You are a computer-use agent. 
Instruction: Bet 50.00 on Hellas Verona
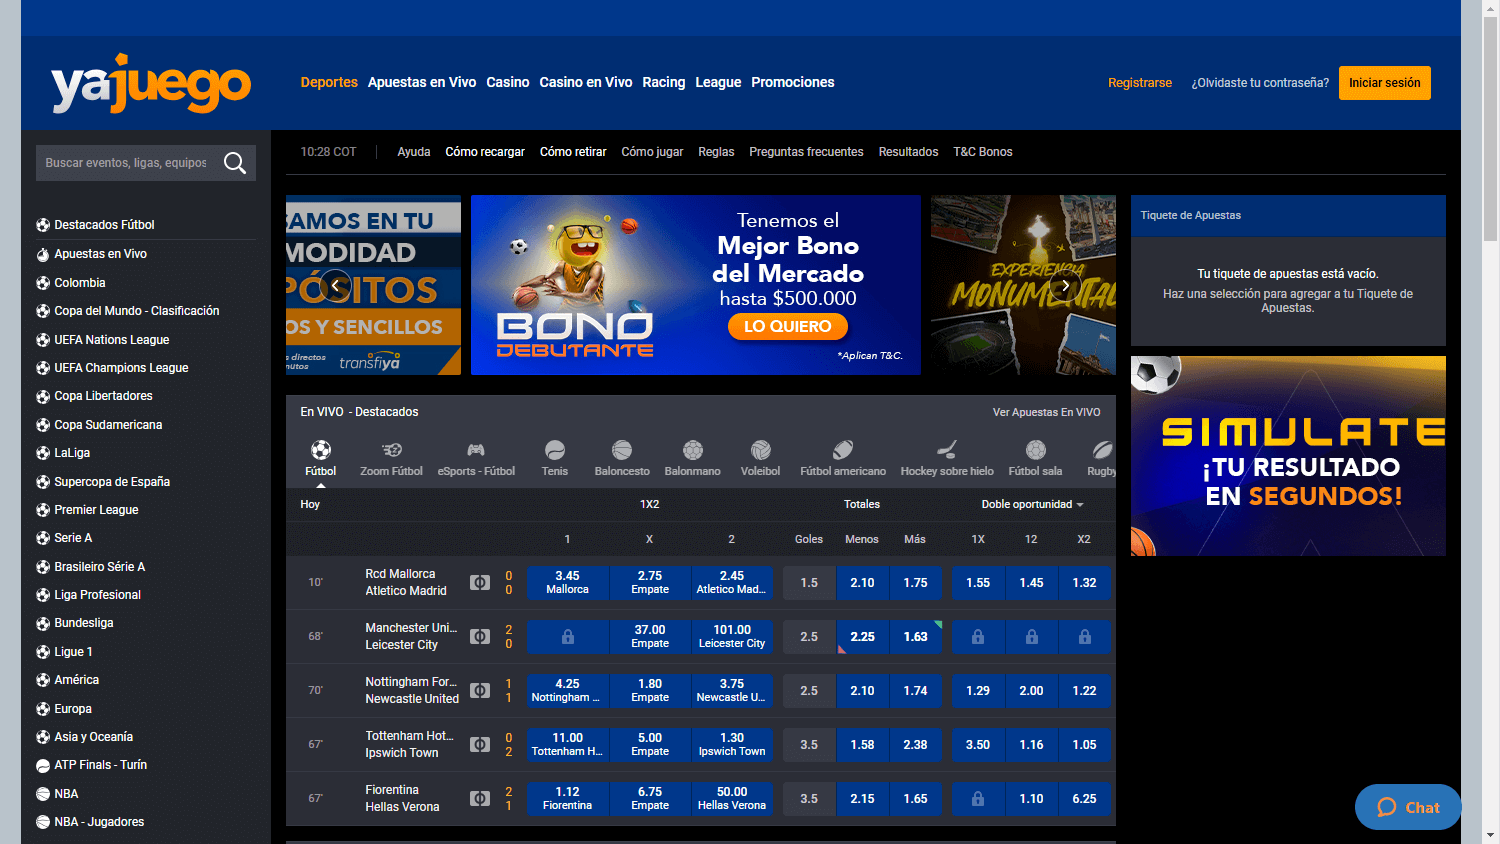tap(732, 798)
